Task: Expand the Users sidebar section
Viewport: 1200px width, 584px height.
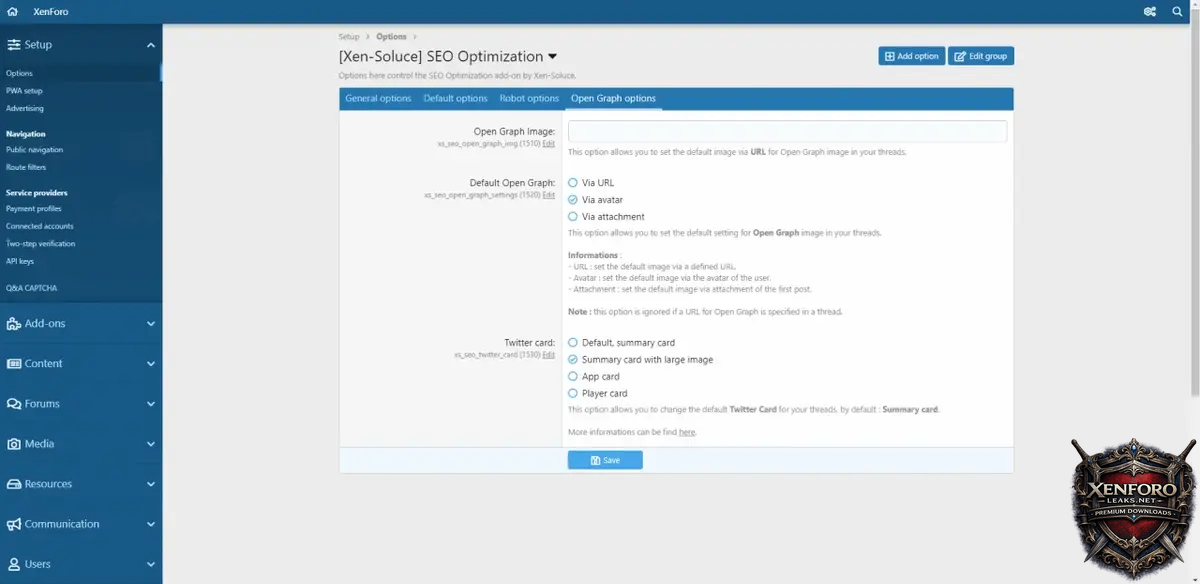Action: tap(151, 564)
